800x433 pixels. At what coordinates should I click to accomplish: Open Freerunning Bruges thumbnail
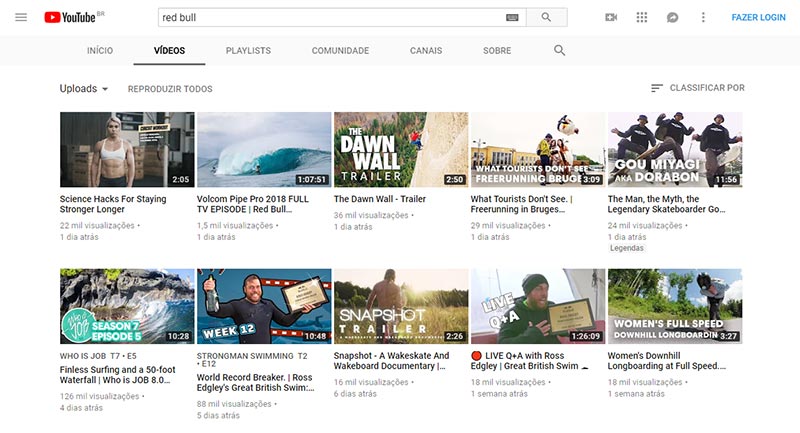(x=538, y=150)
